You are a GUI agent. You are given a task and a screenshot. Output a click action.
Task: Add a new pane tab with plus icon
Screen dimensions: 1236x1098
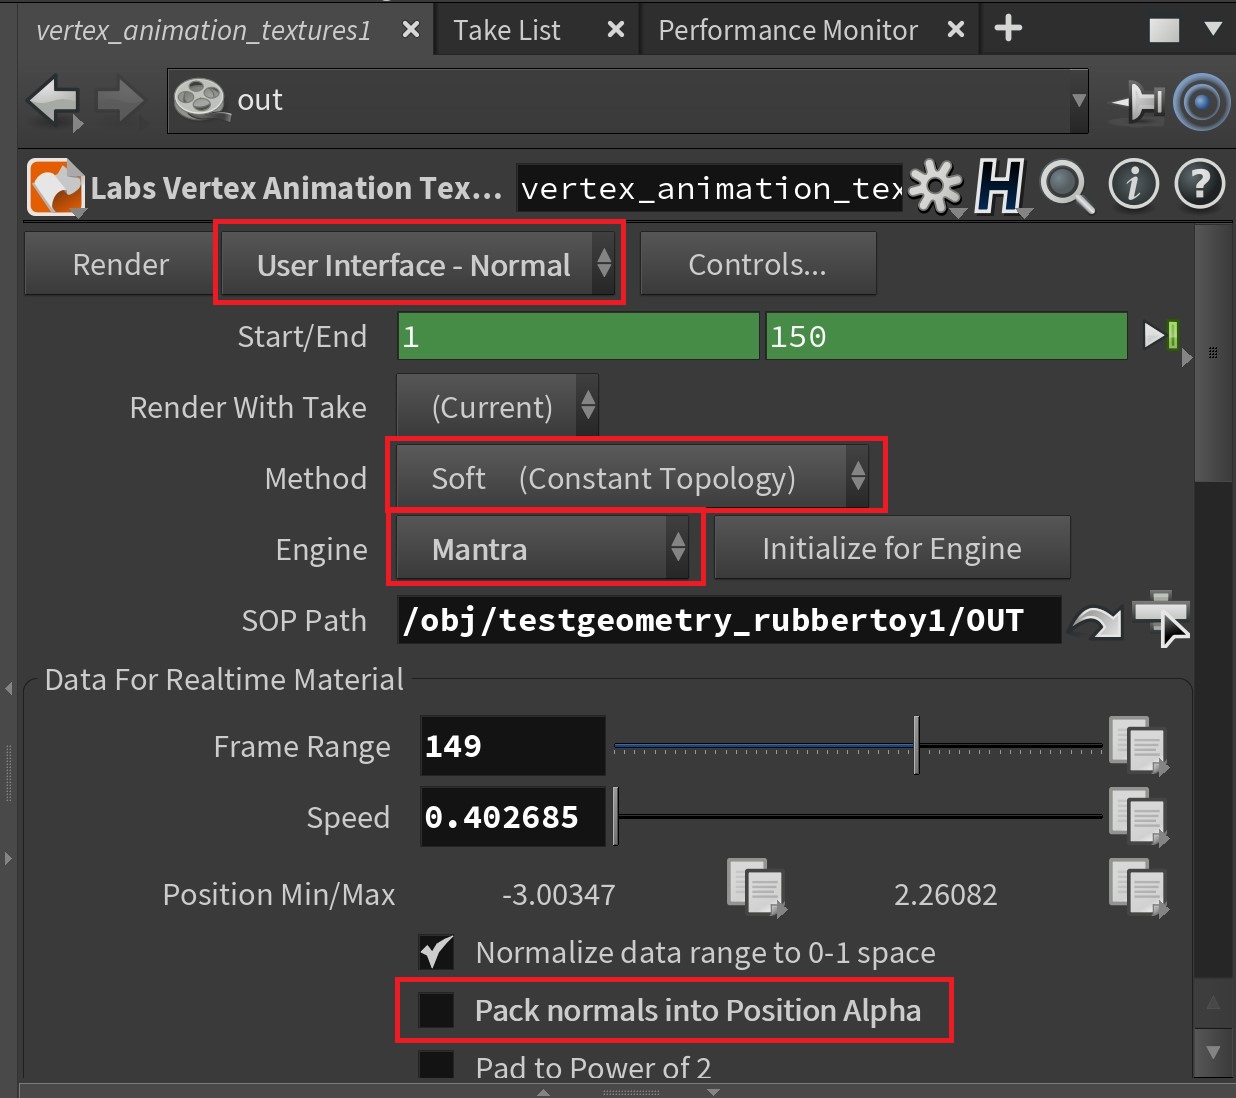1008,28
